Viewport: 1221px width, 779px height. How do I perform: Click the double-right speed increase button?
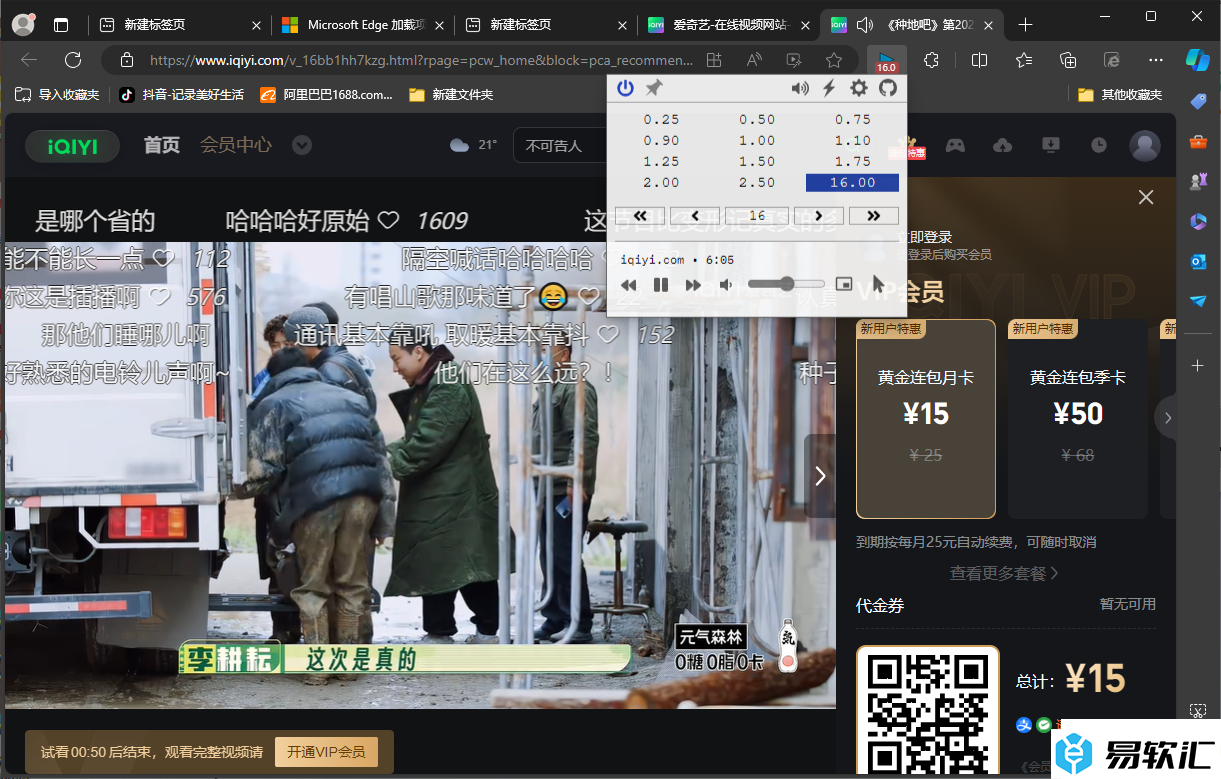coord(874,215)
